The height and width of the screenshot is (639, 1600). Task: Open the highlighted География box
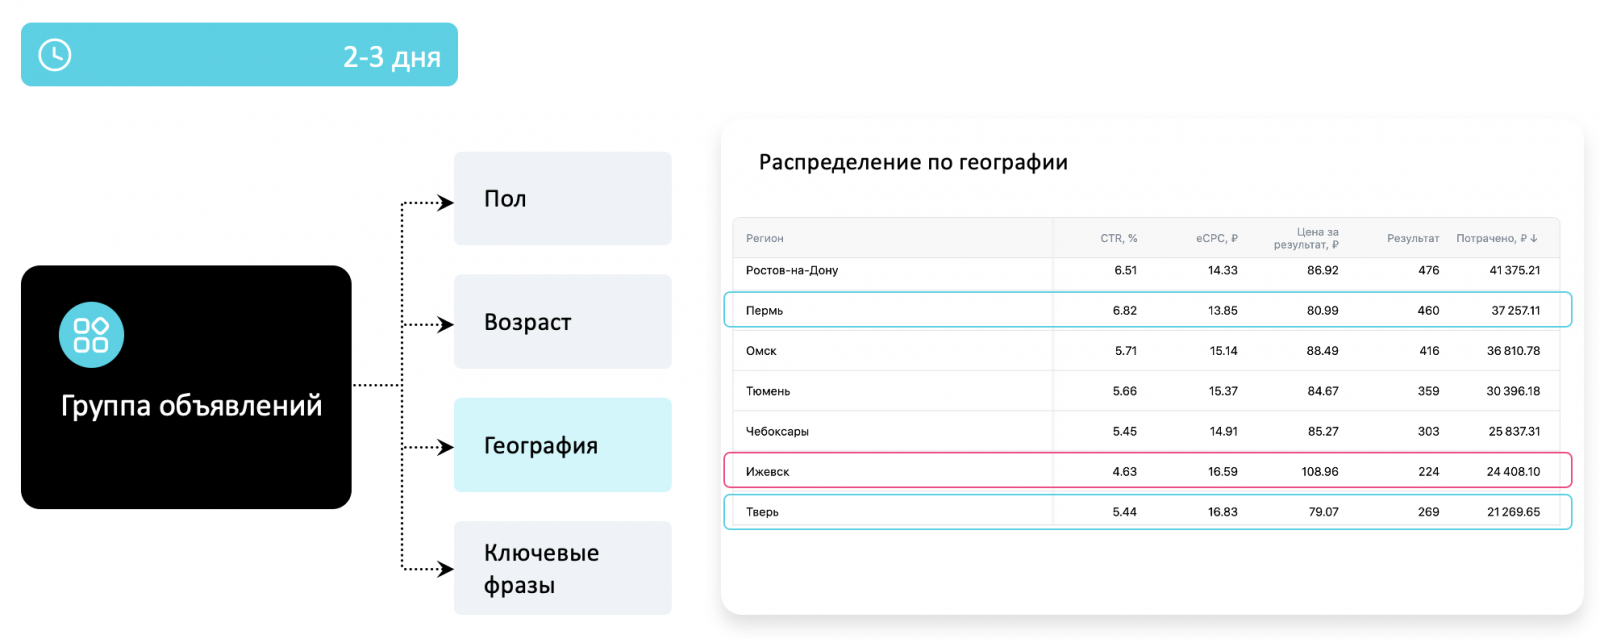pyautogui.click(x=562, y=445)
